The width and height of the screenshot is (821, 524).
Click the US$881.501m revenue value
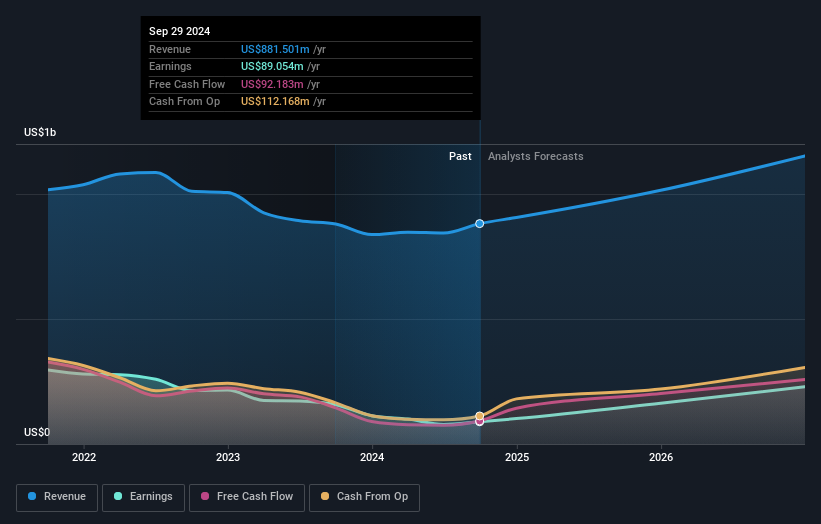click(x=275, y=49)
